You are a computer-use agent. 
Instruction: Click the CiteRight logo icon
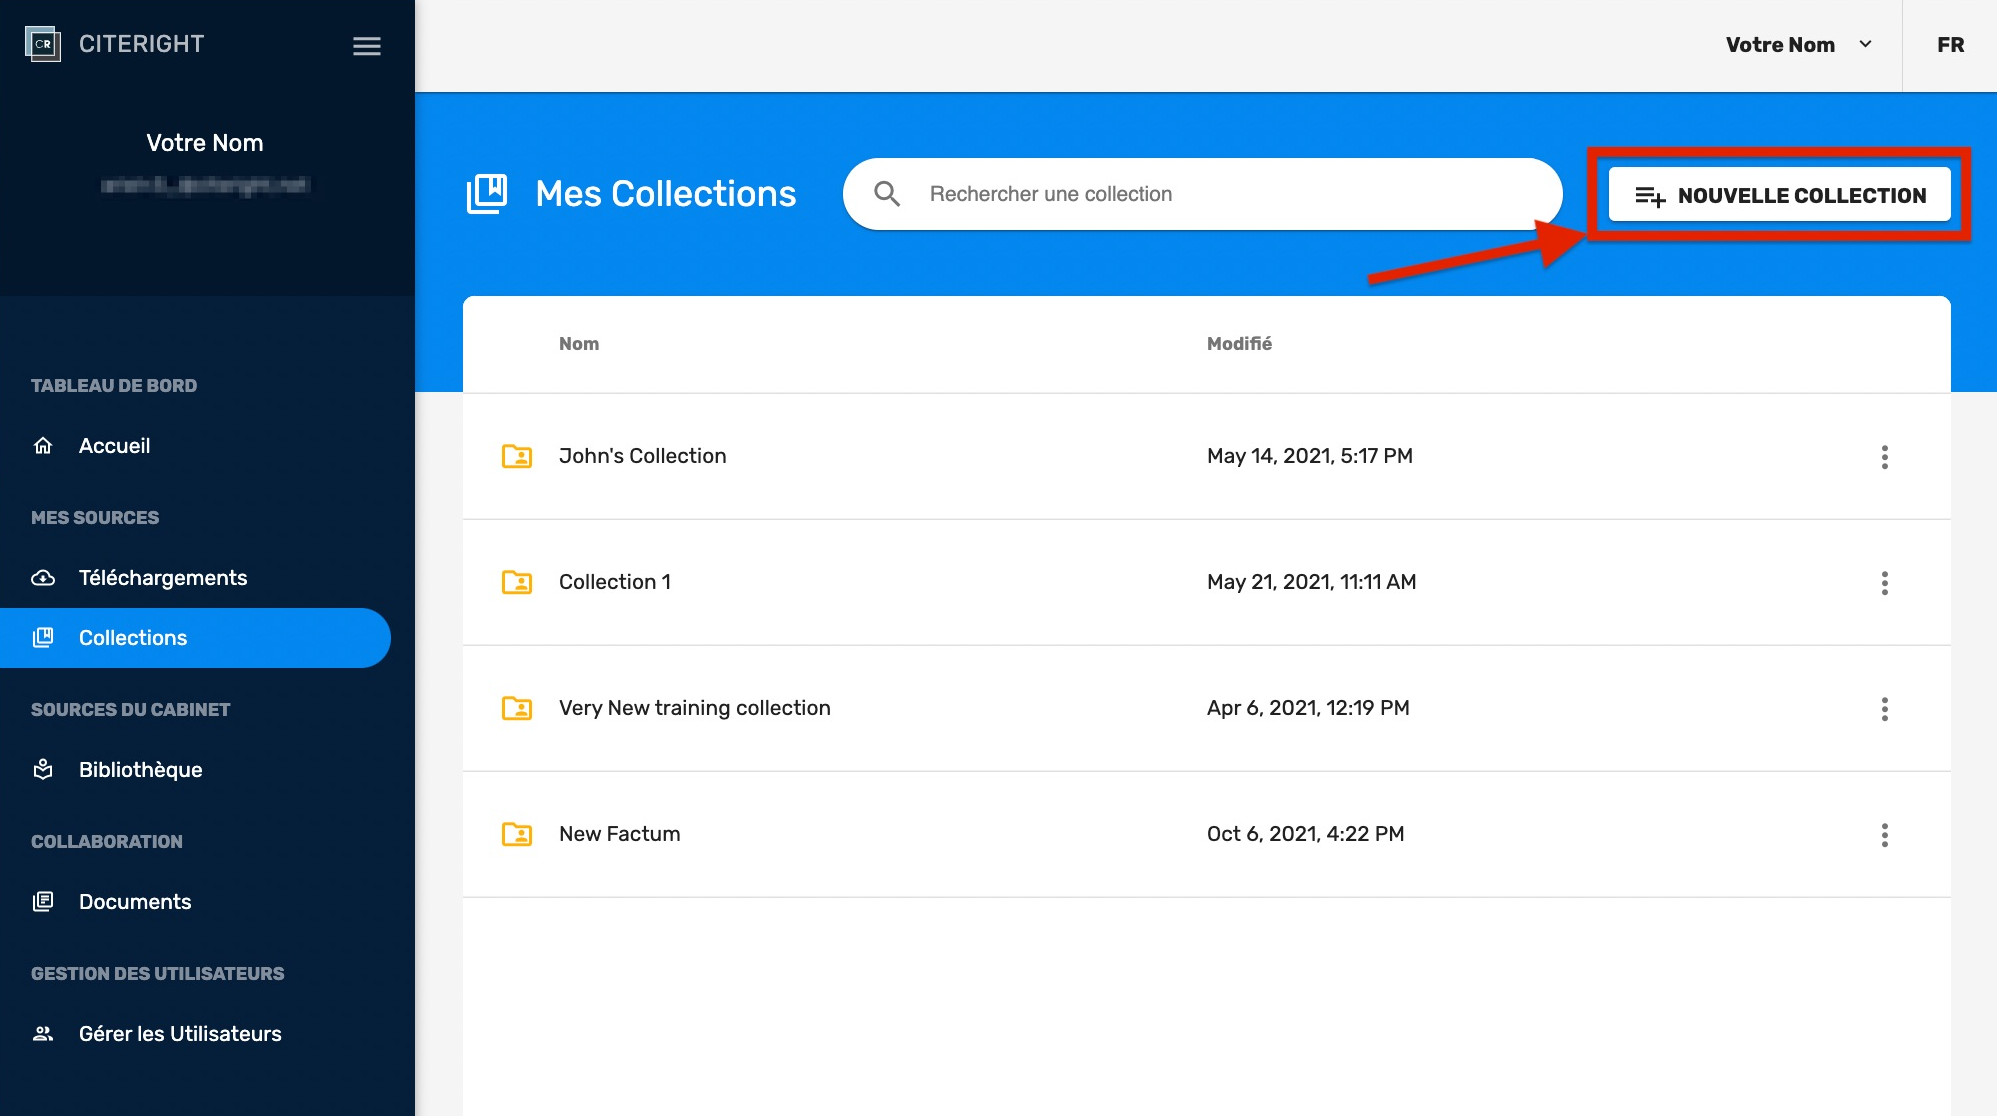coord(43,44)
